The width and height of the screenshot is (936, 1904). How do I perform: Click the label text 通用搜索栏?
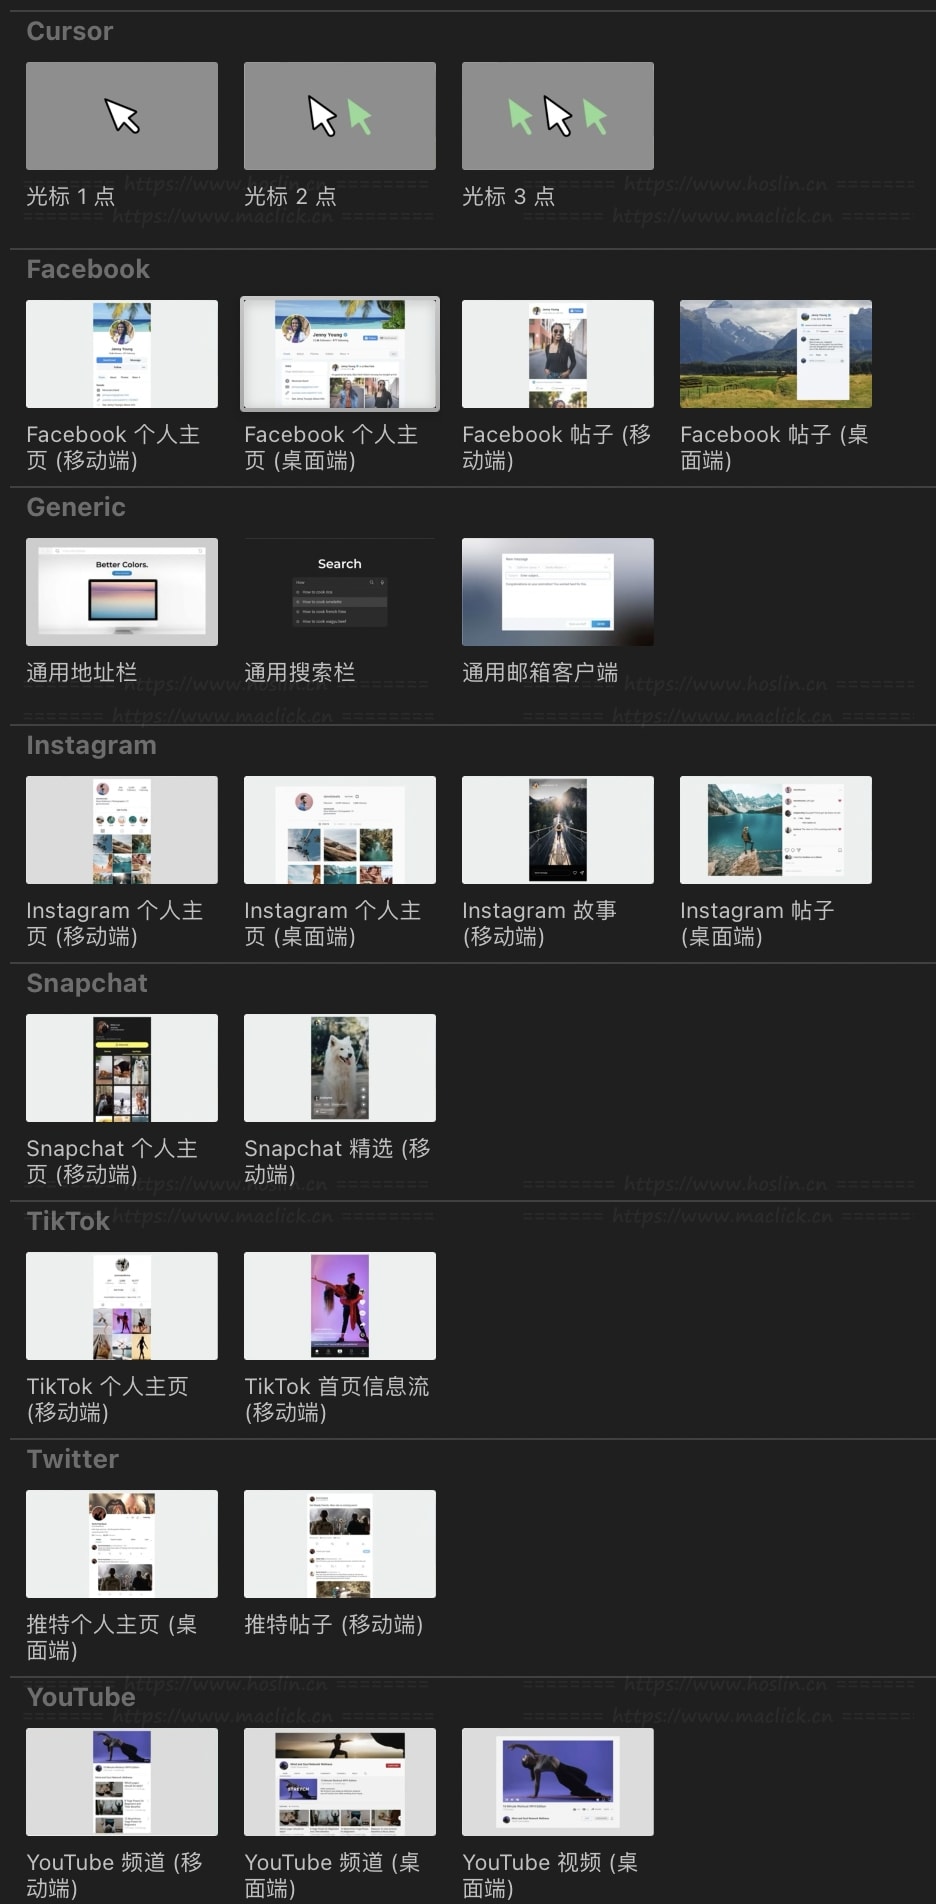pyautogui.click(x=299, y=672)
